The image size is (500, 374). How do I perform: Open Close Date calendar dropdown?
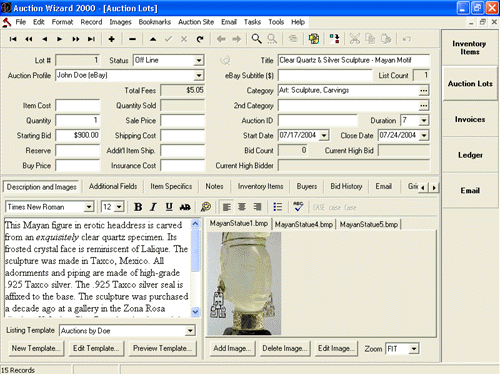click(424, 135)
